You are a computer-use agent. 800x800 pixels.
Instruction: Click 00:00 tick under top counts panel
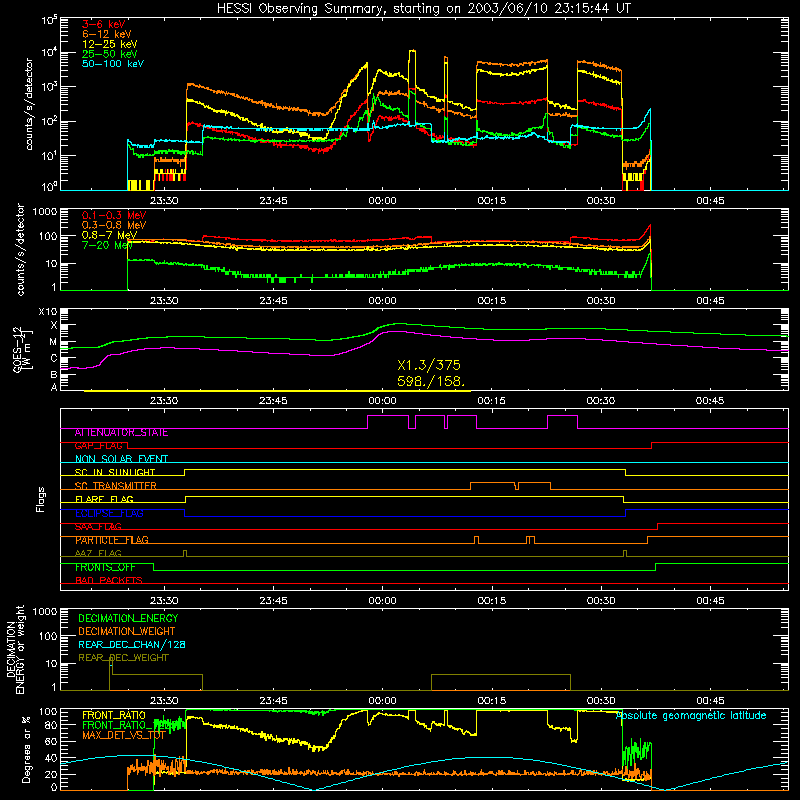tap(382, 201)
